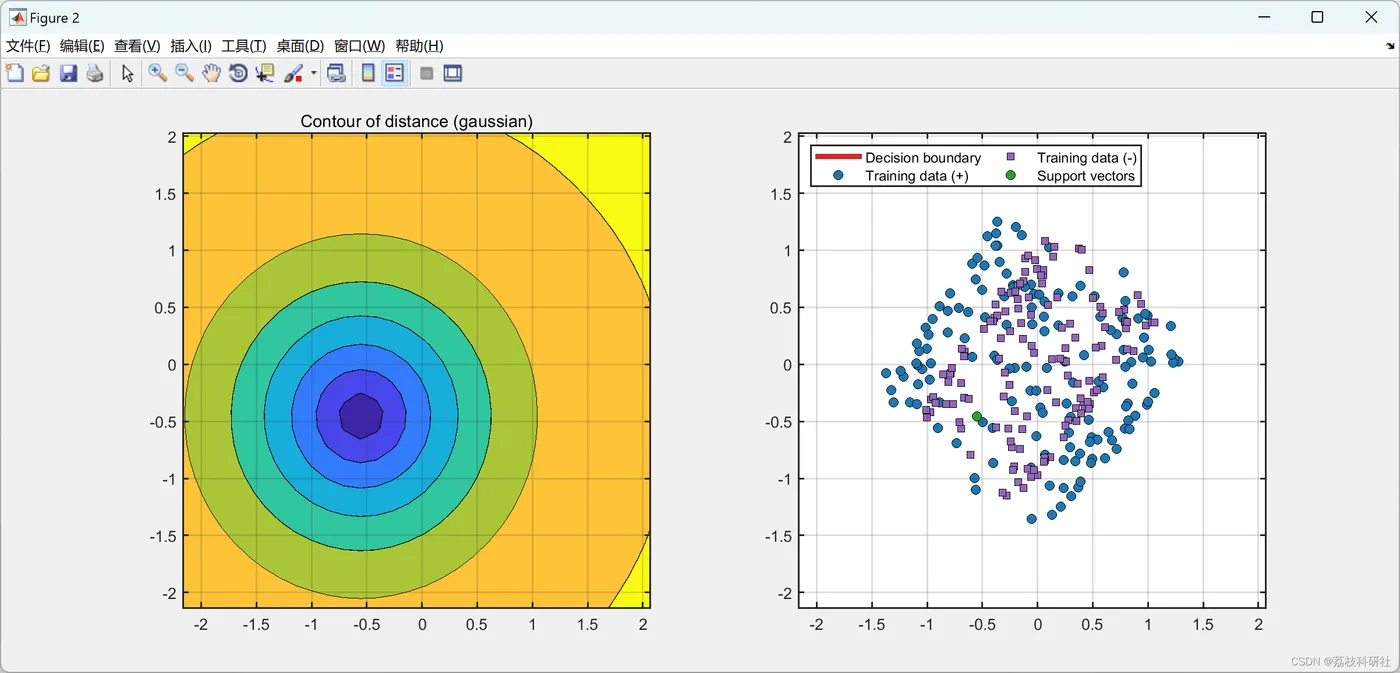The height and width of the screenshot is (673, 1400).
Task: Select the Pan hand tool
Action: [211, 73]
